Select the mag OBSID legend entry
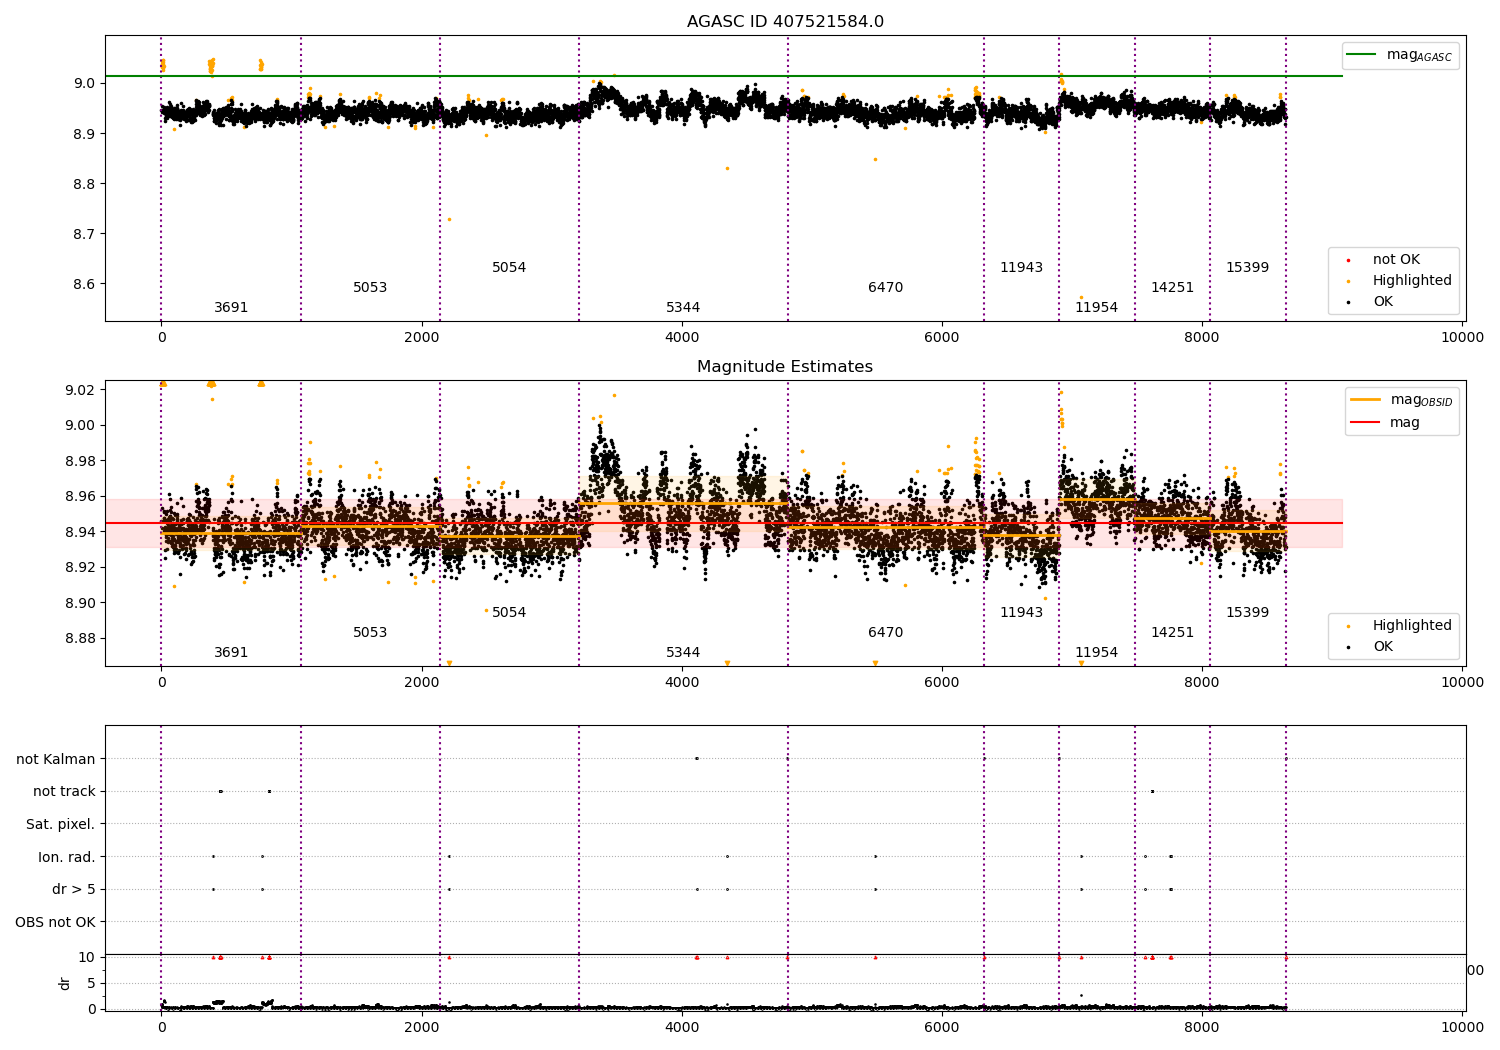 tap(1400, 400)
